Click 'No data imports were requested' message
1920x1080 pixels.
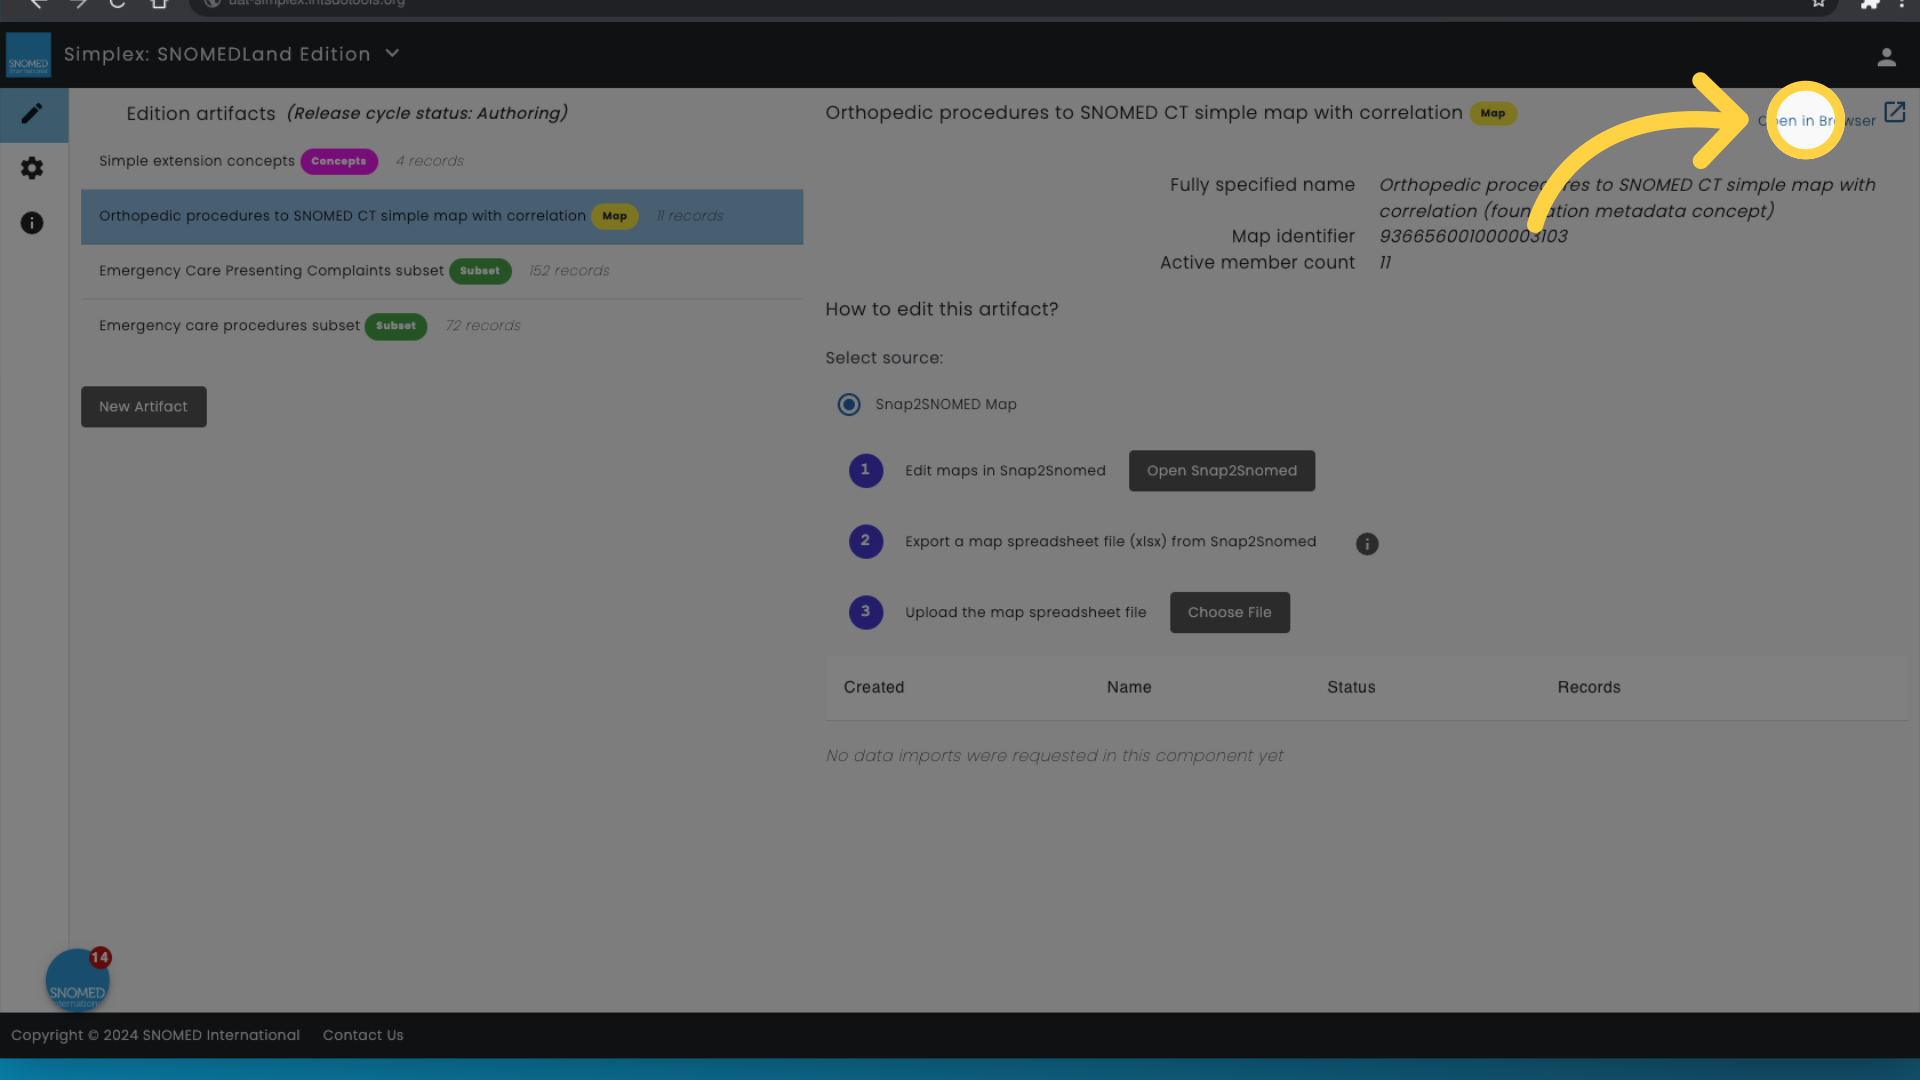1054,757
